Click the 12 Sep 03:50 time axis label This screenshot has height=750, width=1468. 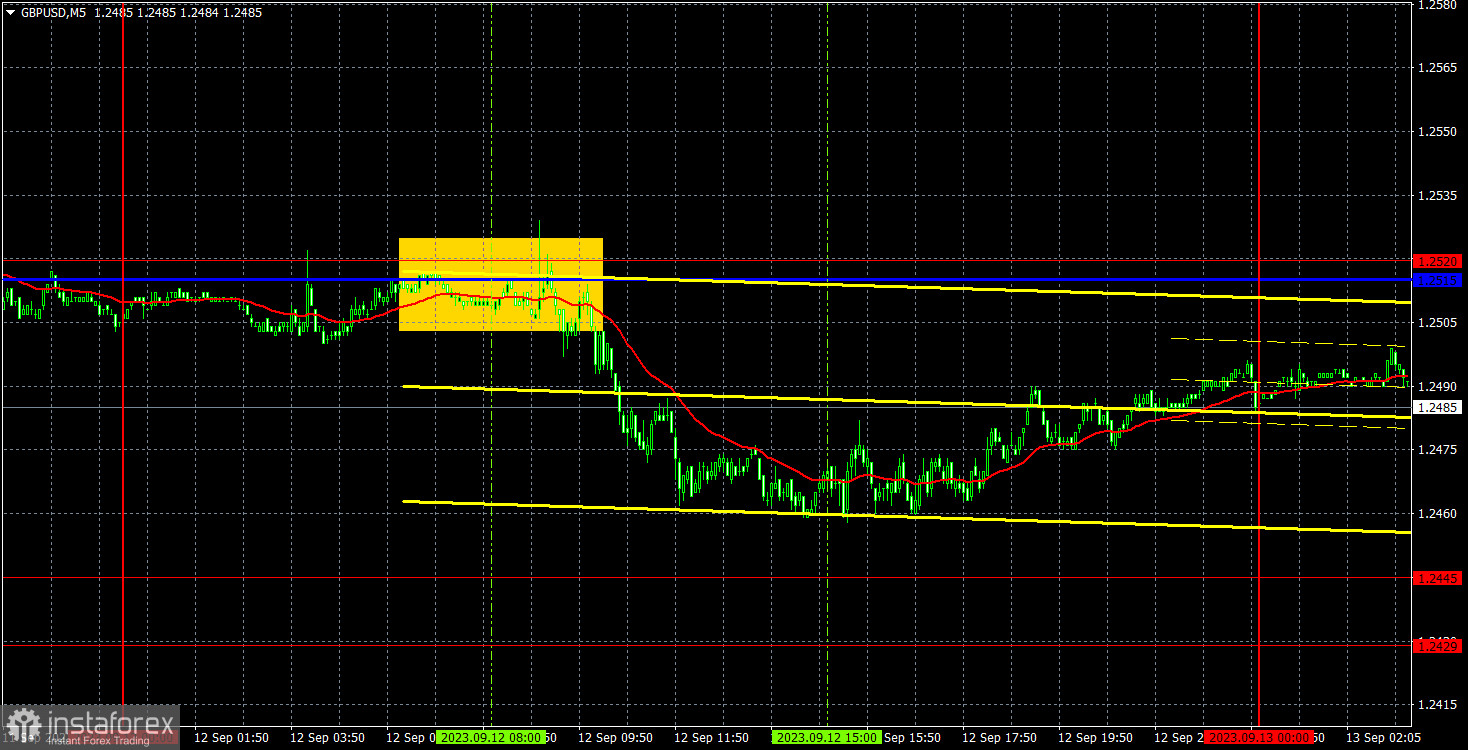coord(327,737)
